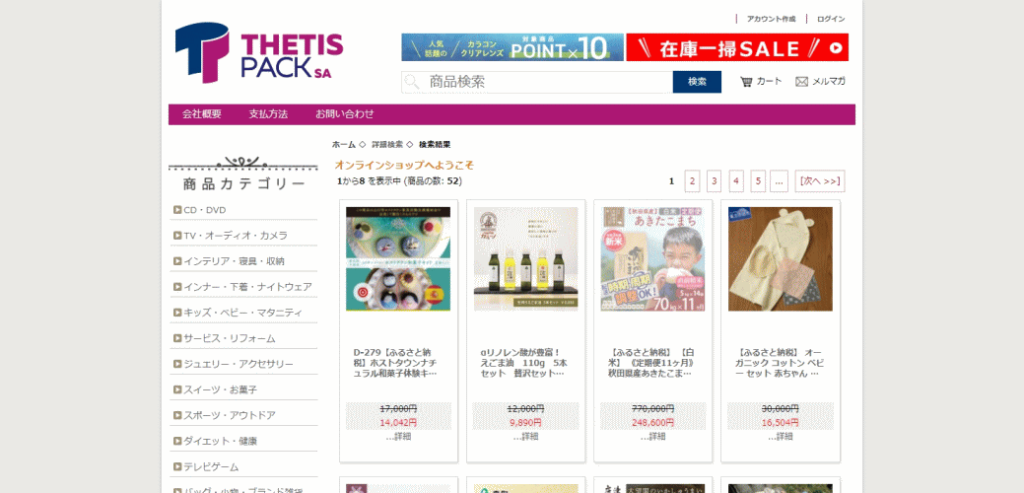Click the メルマガ text link
Screen dimensions: 1024x493
point(829,82)
